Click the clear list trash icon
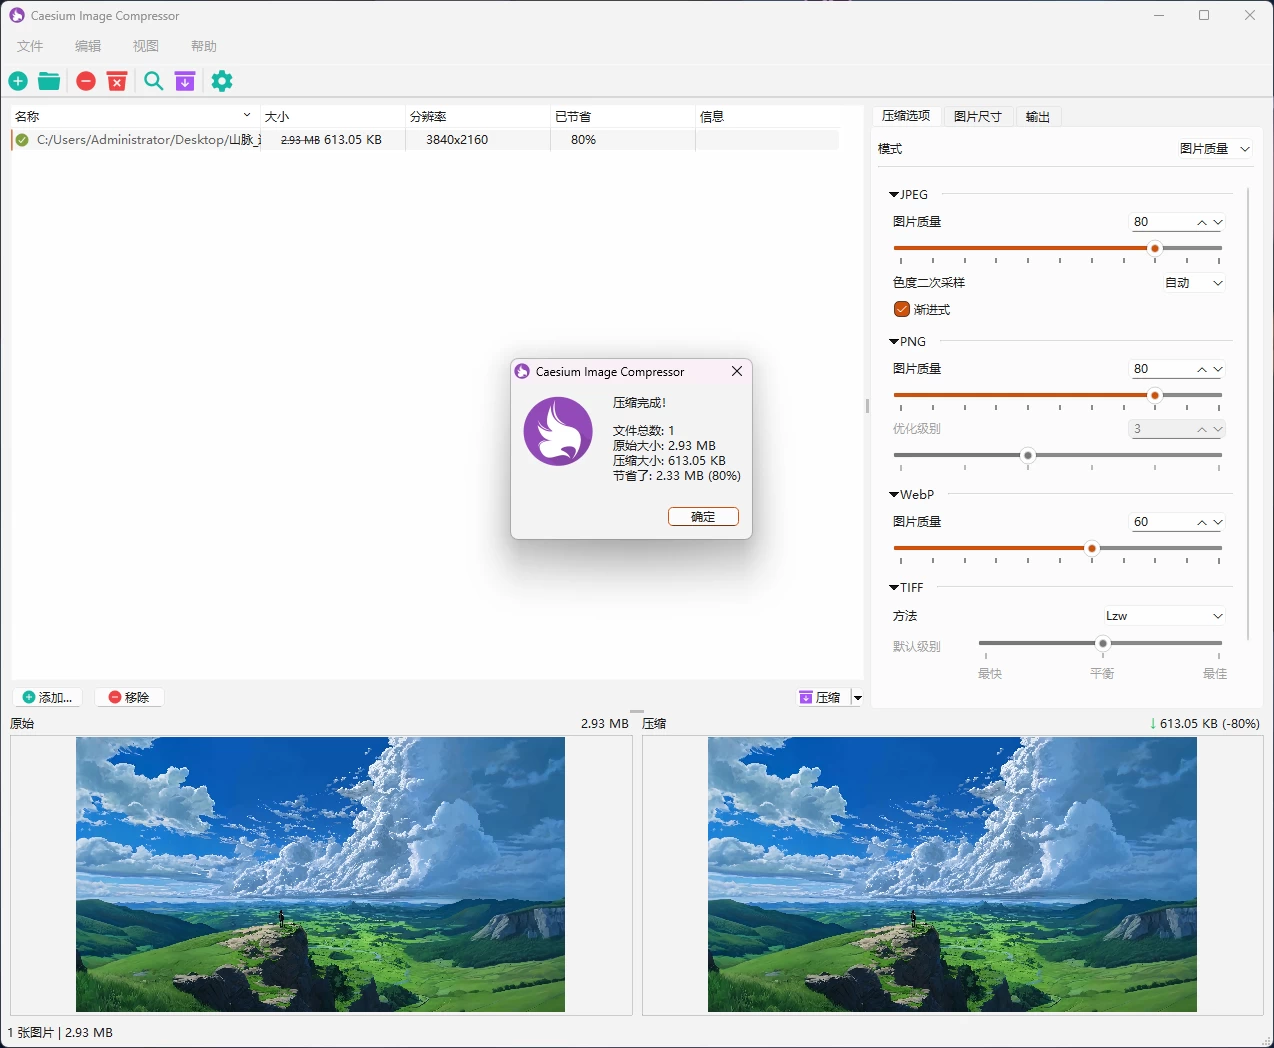Viewport: 1274px width, 1048px height. point(117,81)
